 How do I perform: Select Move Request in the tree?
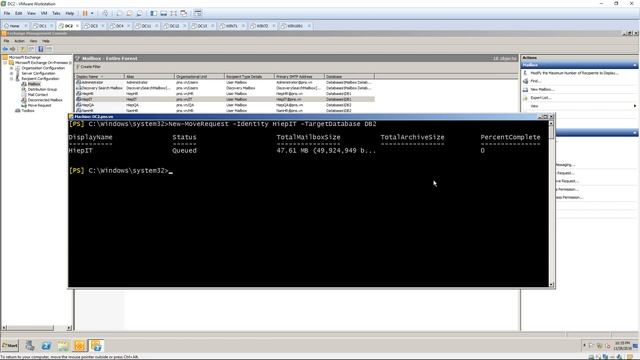[39, 105]
